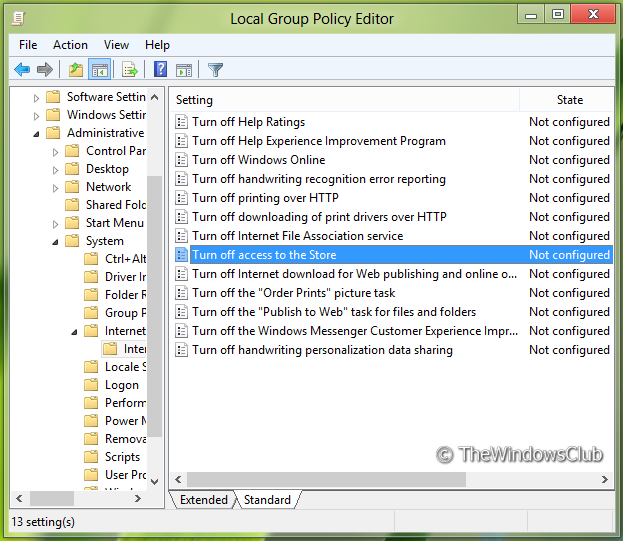Click policy icon beside handwriting personalization data sharing
Image resolution: width=623 pixels, height=541 pixels.
coord(182,350)
